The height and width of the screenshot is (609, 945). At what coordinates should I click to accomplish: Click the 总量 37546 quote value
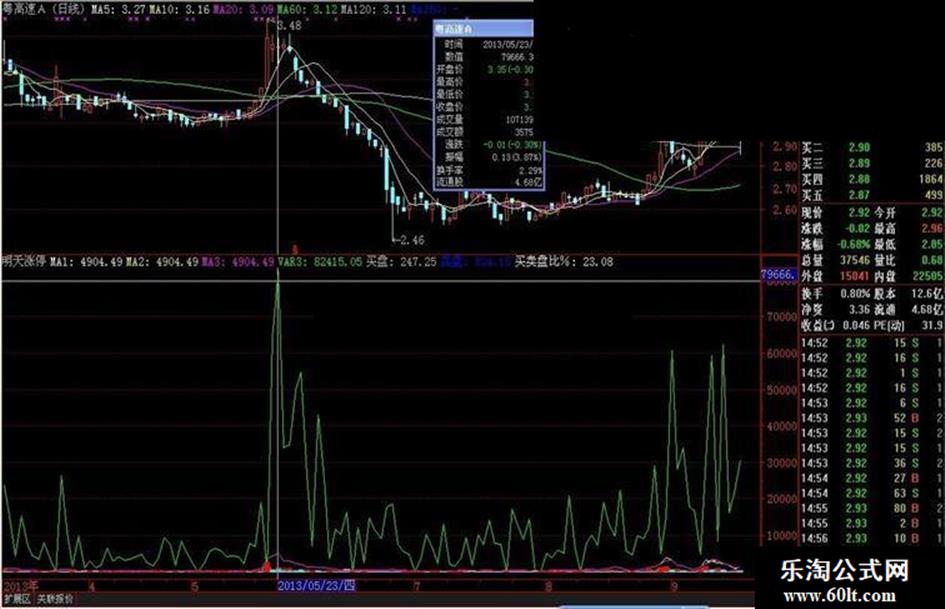[856, 260]
